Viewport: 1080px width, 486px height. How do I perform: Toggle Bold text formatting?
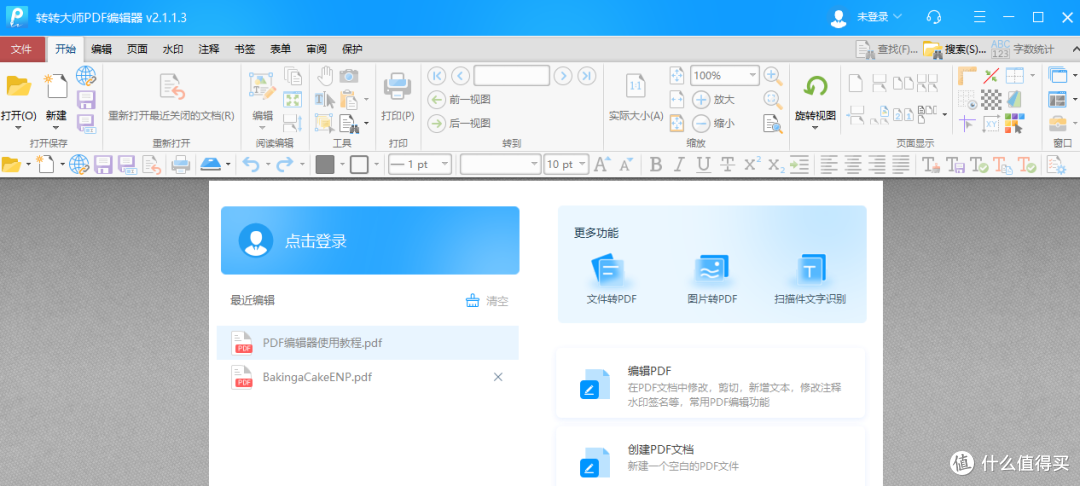pos(656,165)
